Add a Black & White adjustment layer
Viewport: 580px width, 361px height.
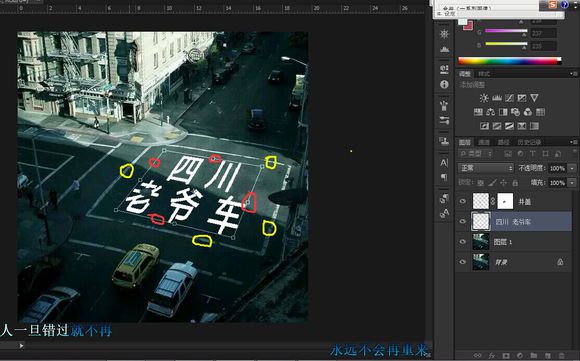[x=503, y=112]
